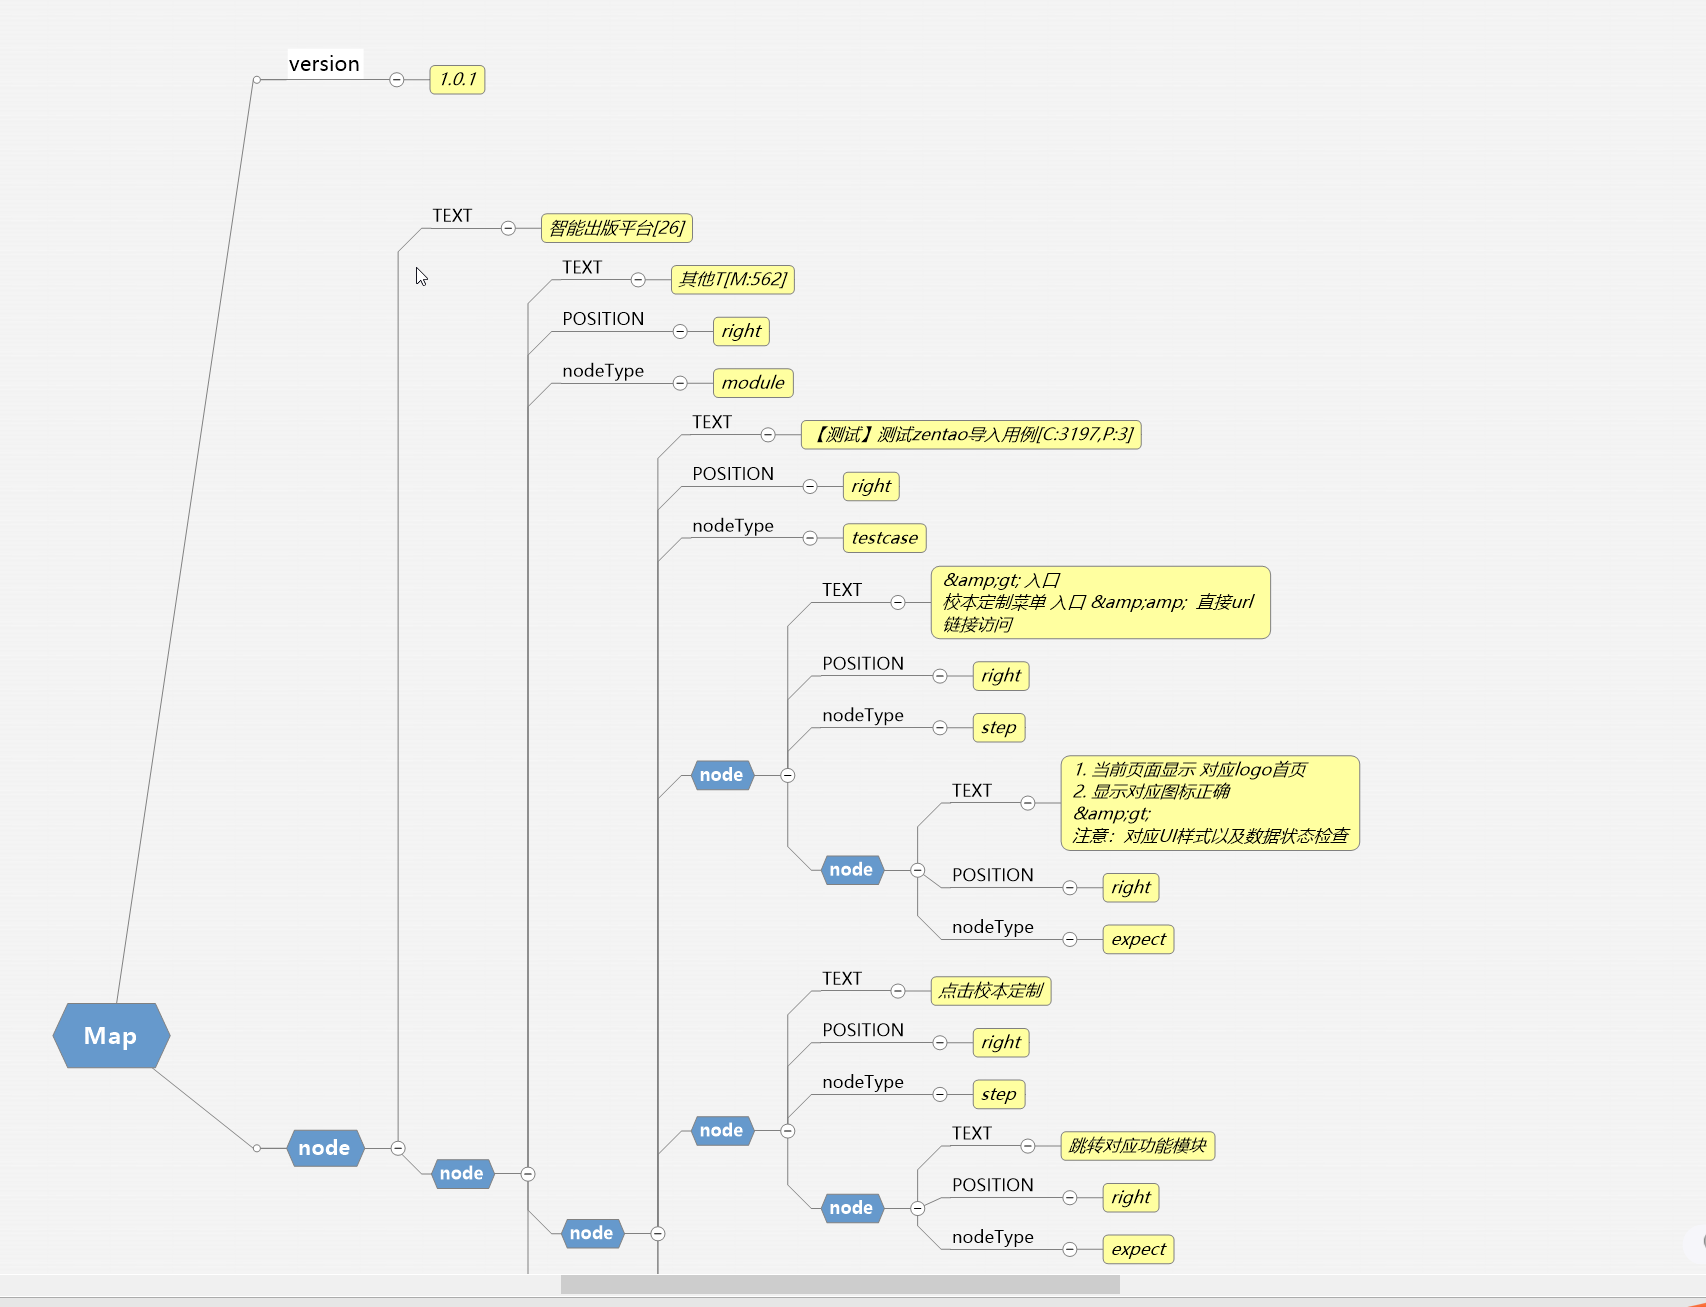Click the 1.0.1 version value

pos(457,79)
